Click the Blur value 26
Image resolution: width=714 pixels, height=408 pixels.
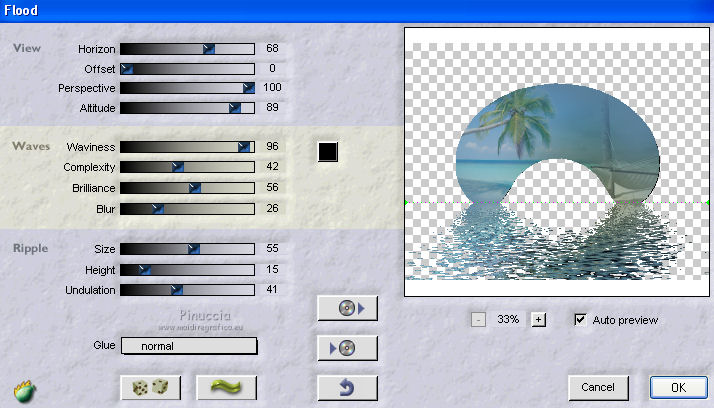[x=272, y=208]
